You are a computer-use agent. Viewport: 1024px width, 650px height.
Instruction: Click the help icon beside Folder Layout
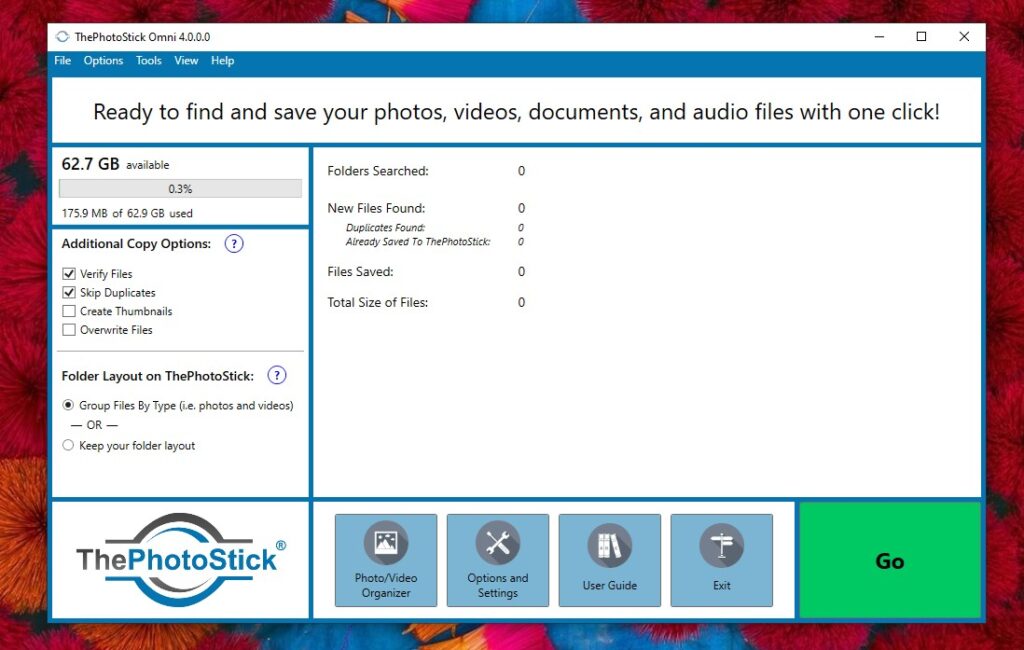277,376
